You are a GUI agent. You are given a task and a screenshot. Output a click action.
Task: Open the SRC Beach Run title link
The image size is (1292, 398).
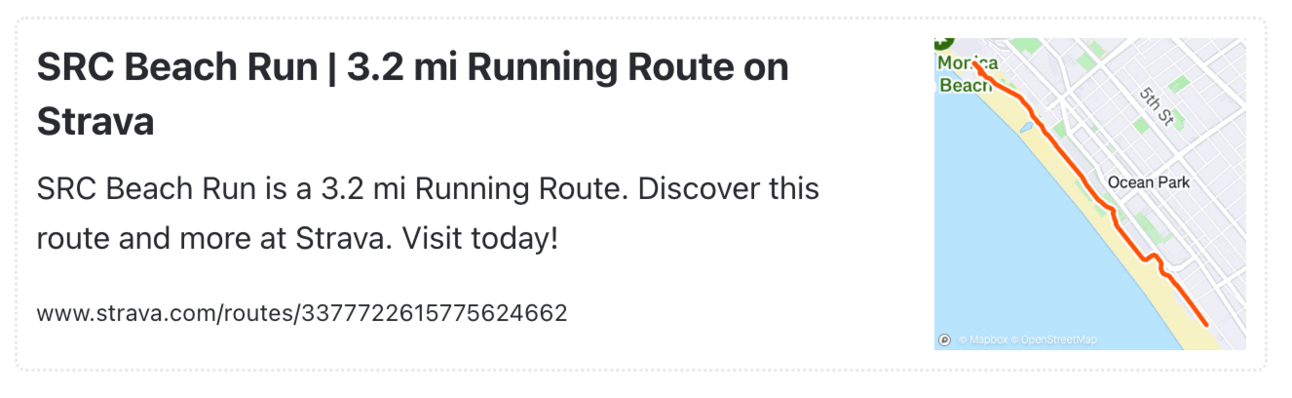[412, 94]
